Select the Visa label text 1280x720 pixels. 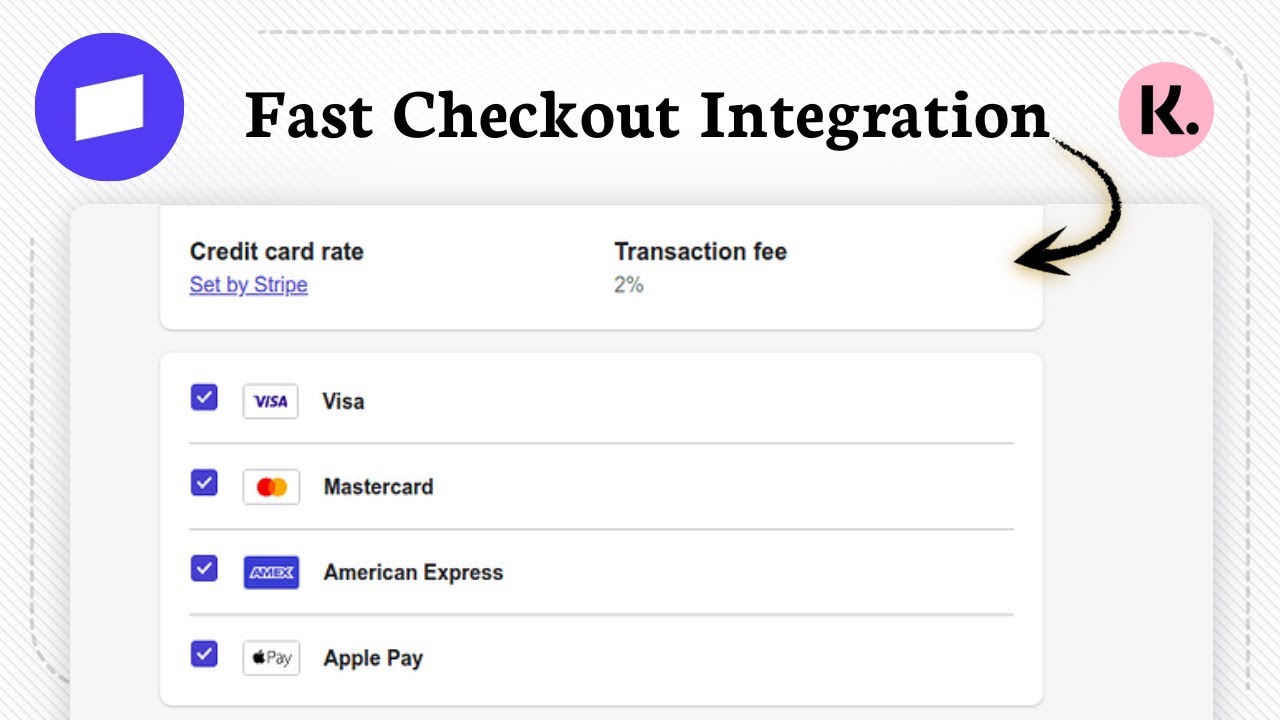[343, 401]
